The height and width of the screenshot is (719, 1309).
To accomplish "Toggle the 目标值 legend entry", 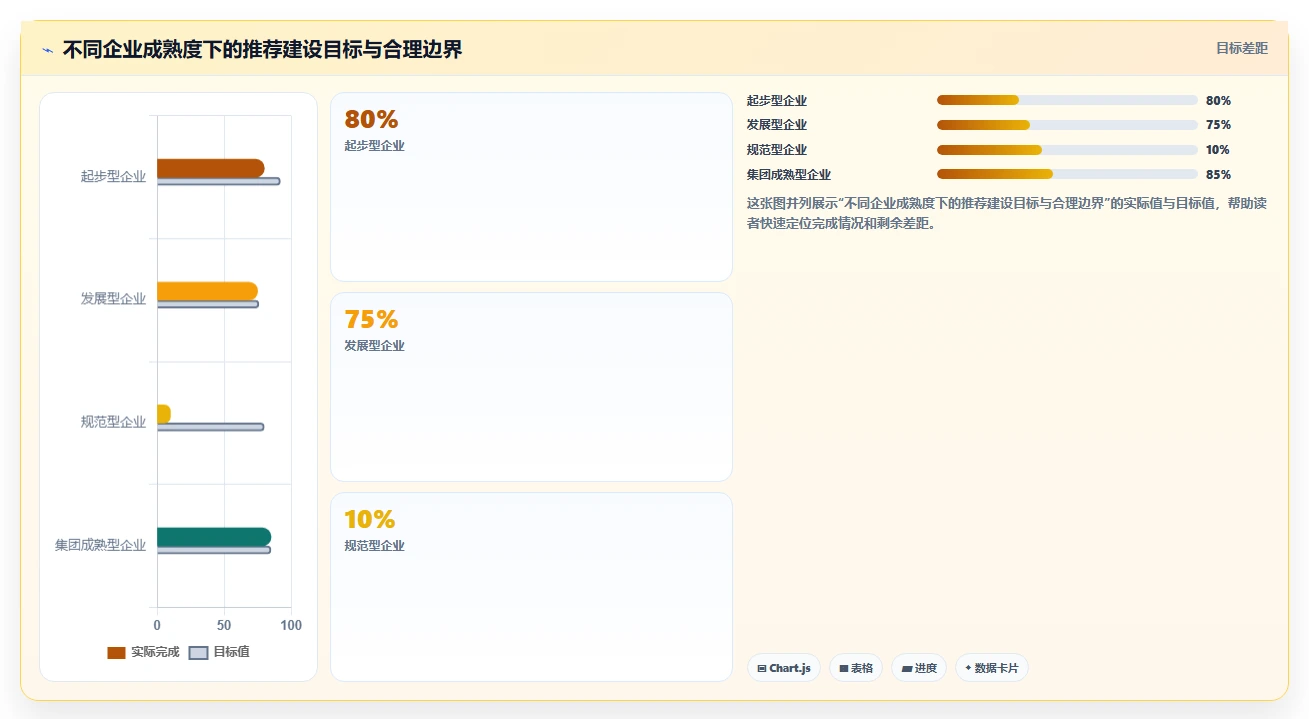I will [219, 652].
